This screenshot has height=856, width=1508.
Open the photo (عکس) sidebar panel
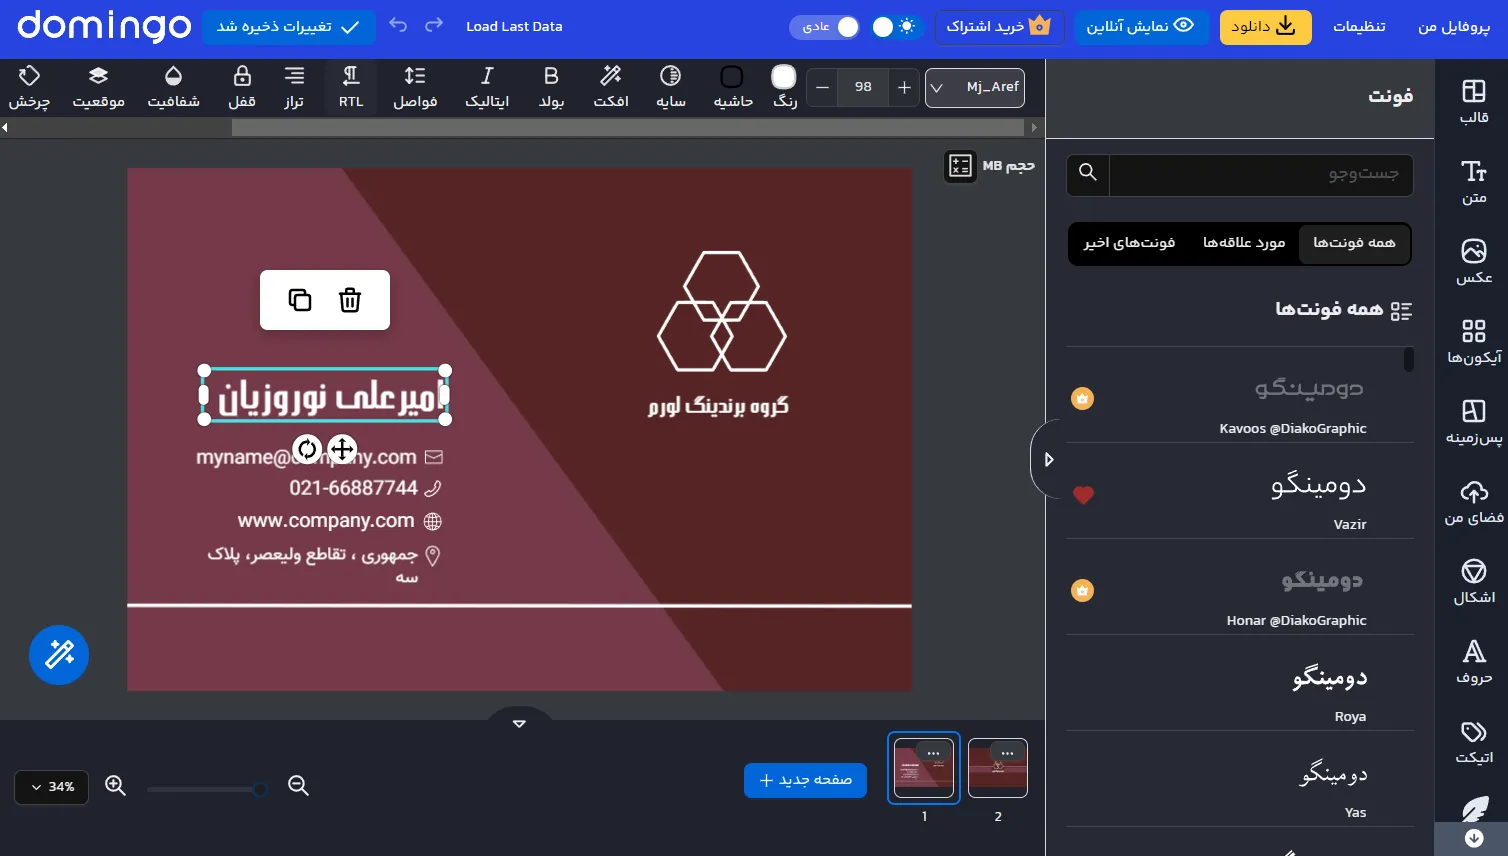tap(1474, 262)
